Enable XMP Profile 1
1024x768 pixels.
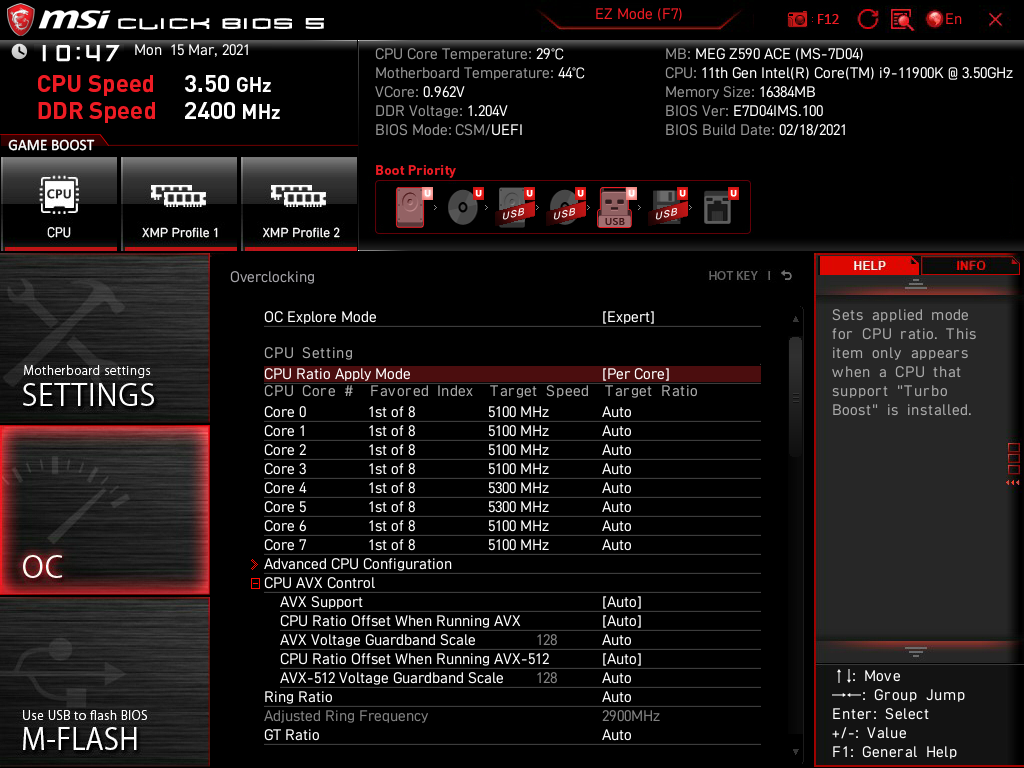pyautogui.click(x=180, y=203)
